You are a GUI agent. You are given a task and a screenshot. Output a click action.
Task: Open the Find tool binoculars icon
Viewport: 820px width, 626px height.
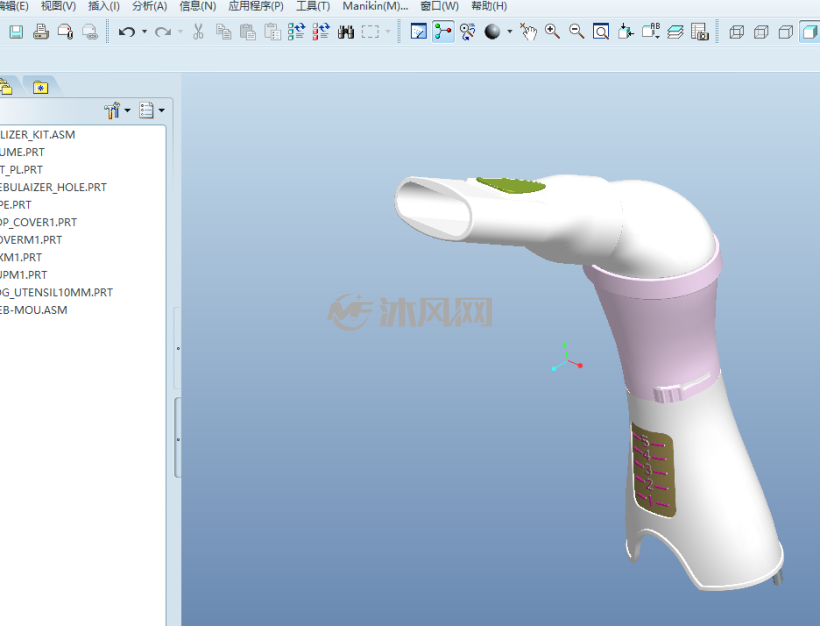(346, 32)
